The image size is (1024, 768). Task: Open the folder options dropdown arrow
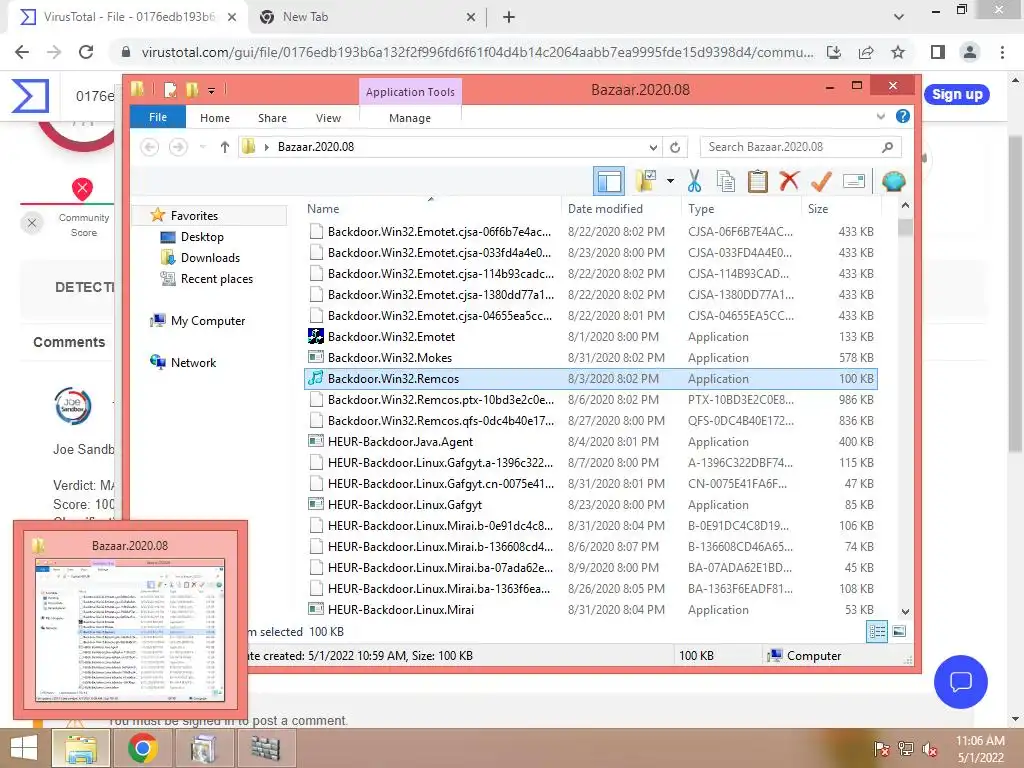click(670, 181)
